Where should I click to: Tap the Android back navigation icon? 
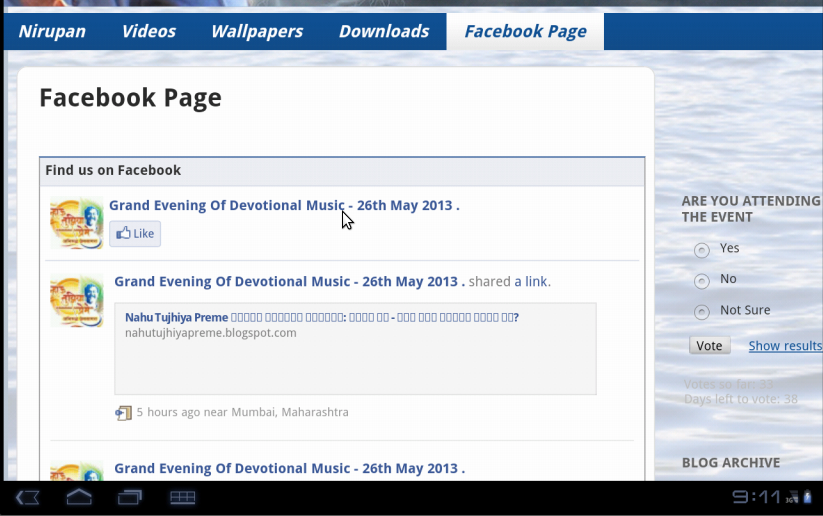click(x=27, y=497)
